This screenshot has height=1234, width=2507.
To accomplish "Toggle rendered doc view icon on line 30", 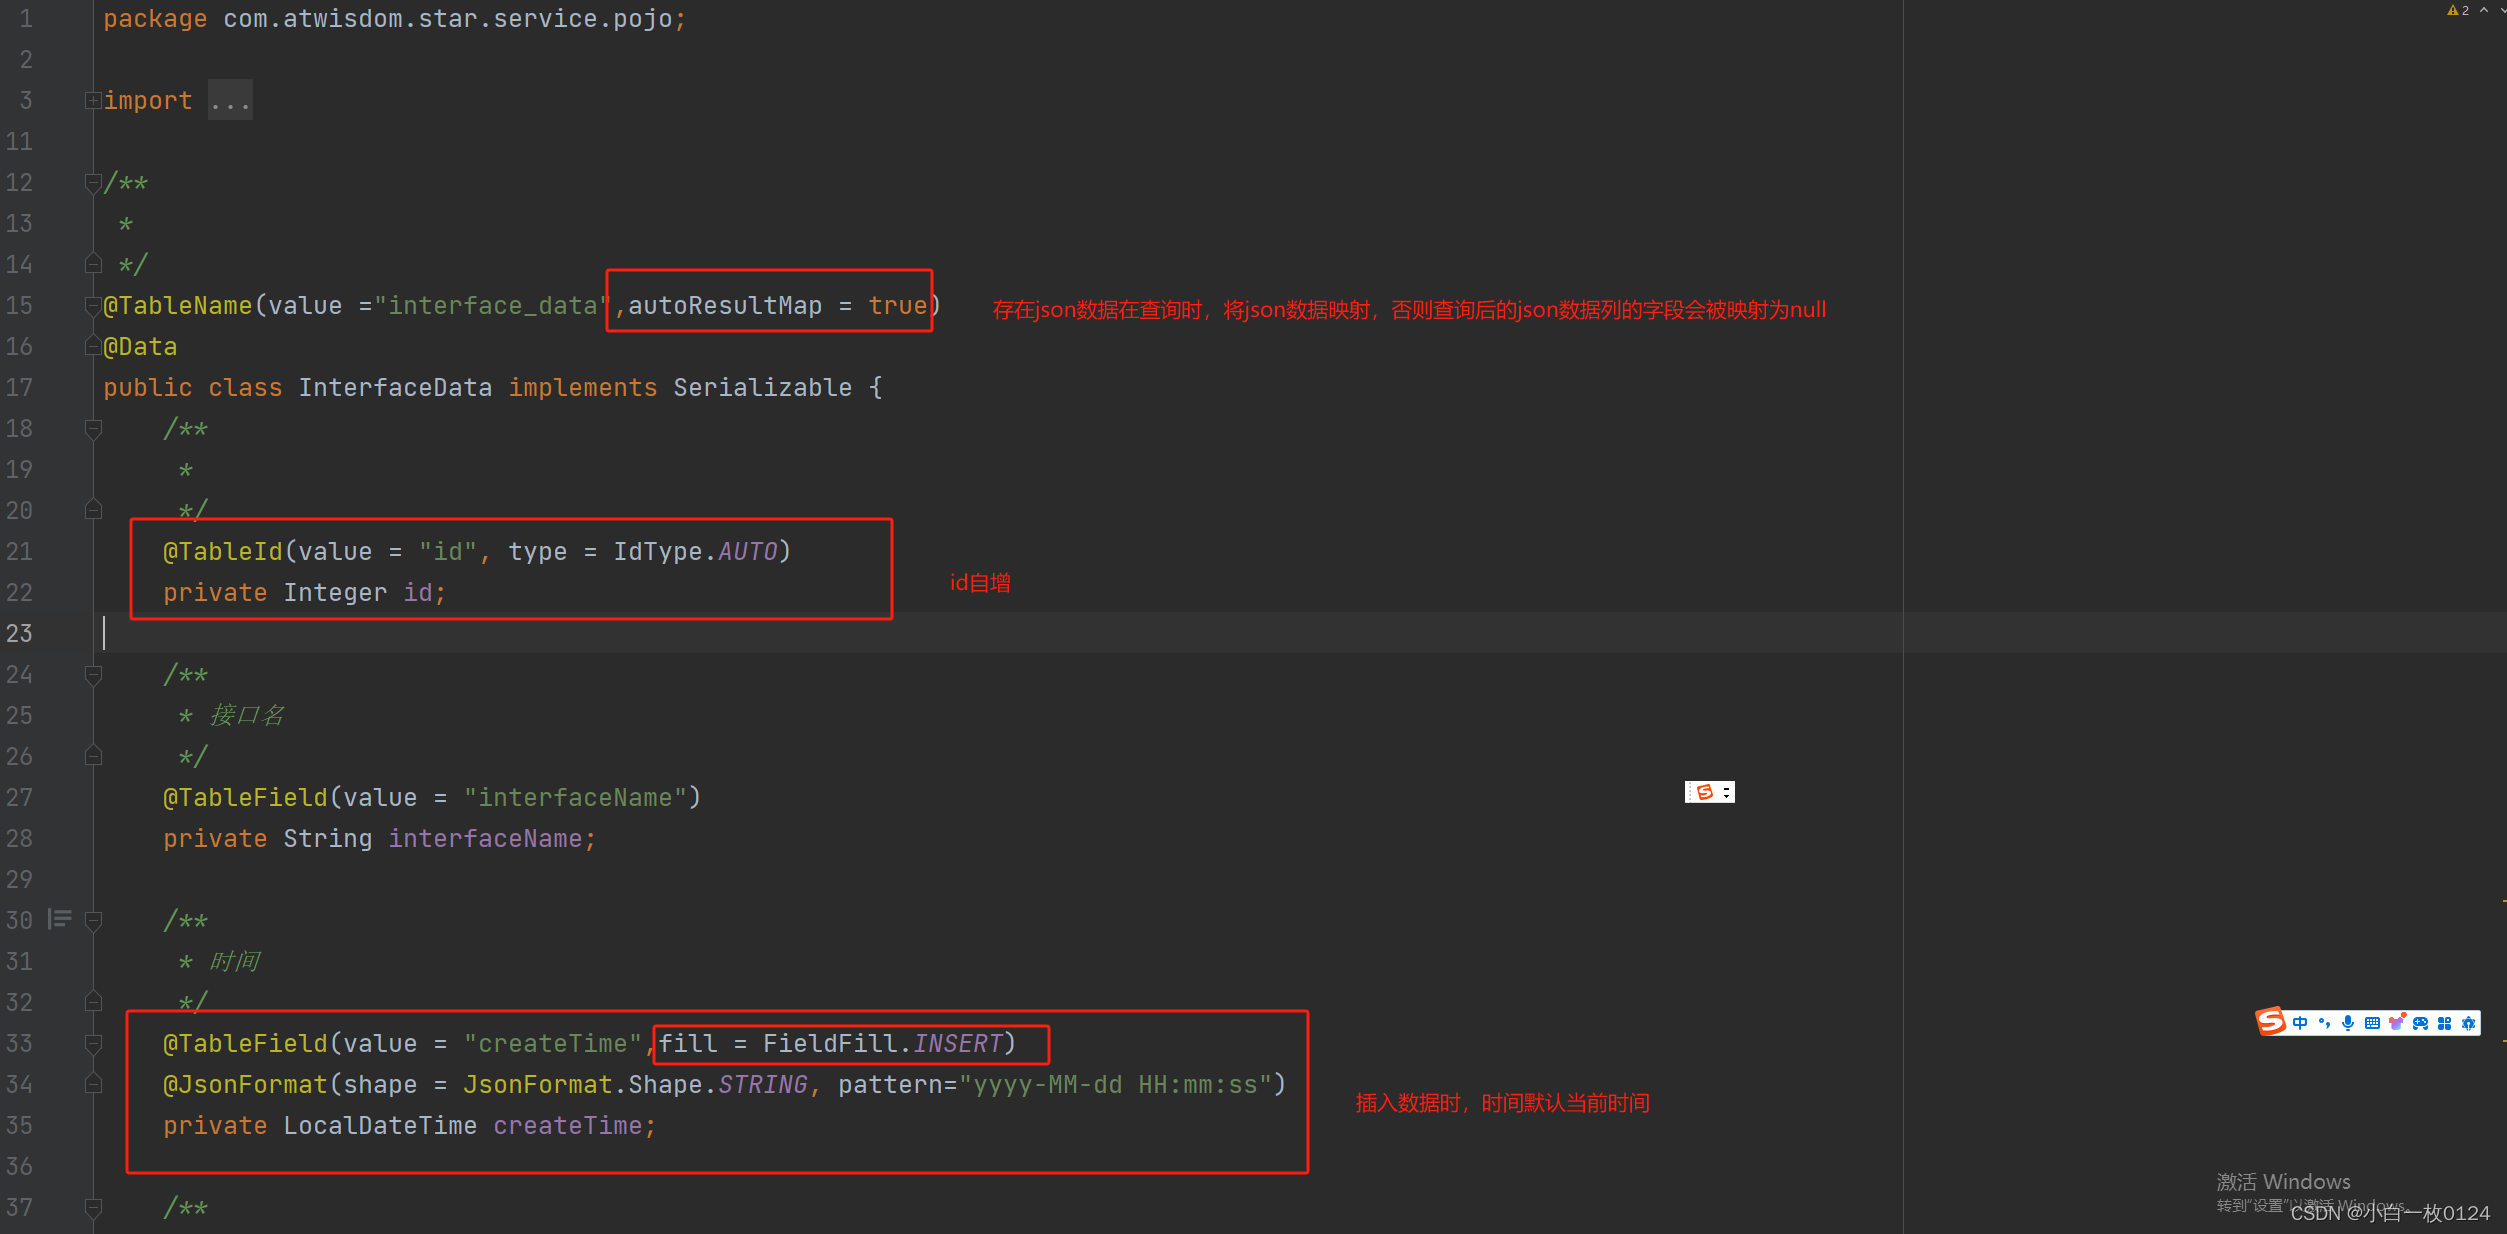I will pos(60,919).
